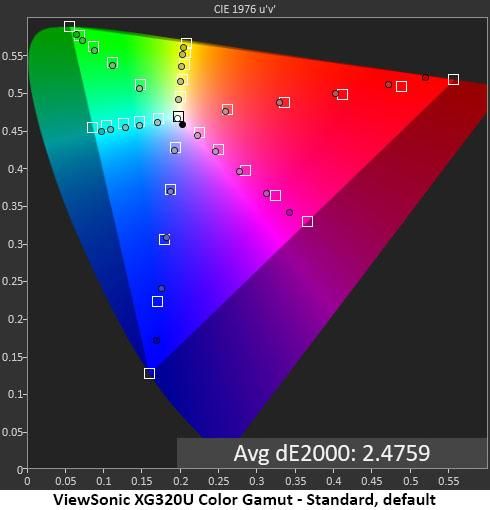Click the blue target square near 0.22 v'
The height and width of the screenshot is (510, 490).
click(x=157, y=302)
